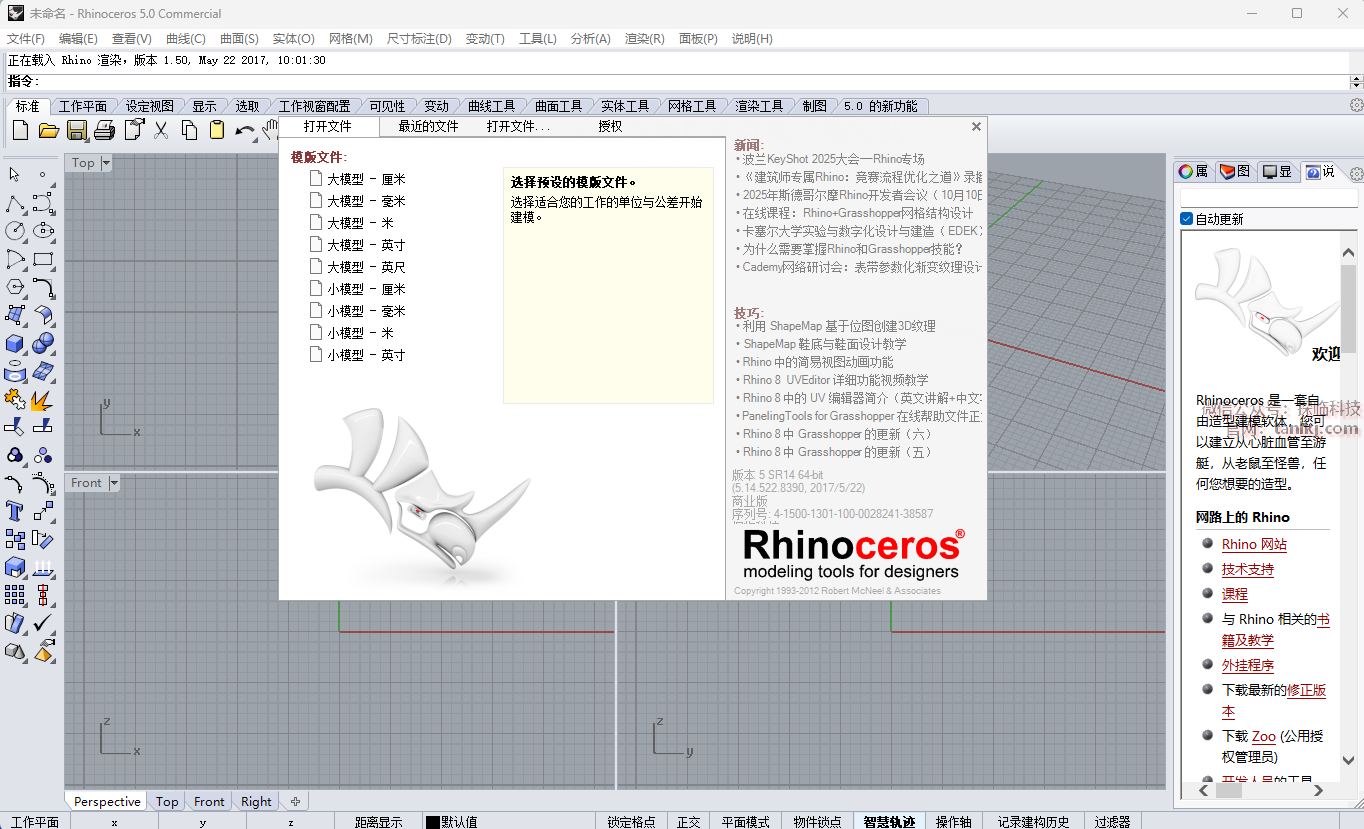Open the Top viewport dropdown arrow
Screen dimensions: 1364x829
click(106, 163)
